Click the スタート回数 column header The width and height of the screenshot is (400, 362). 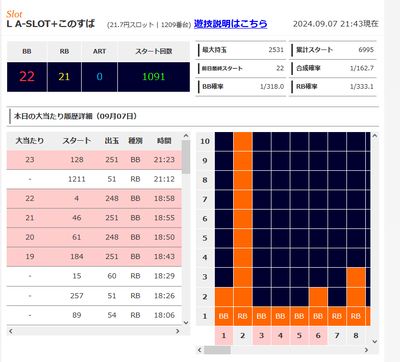[x=154, y=51]
